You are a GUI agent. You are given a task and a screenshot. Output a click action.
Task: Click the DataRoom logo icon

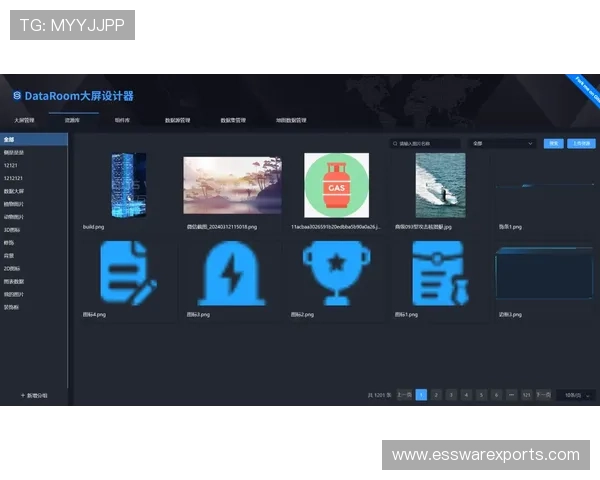(x=17, y=95)
